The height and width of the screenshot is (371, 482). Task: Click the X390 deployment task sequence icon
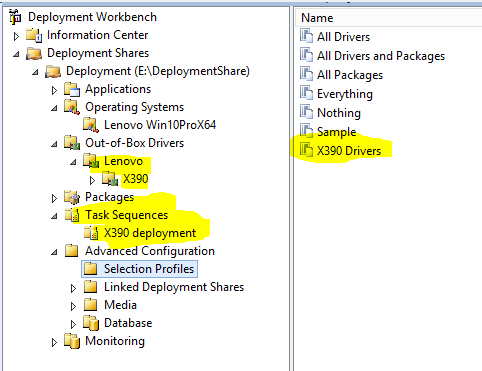pyautogui.click(x=91, y=233)
